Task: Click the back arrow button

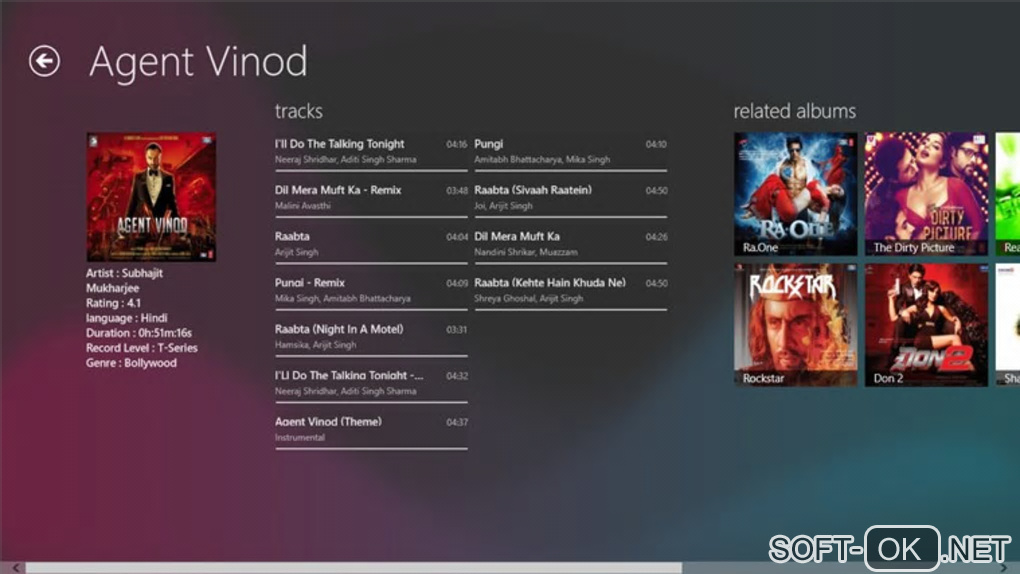Action: 44,61
